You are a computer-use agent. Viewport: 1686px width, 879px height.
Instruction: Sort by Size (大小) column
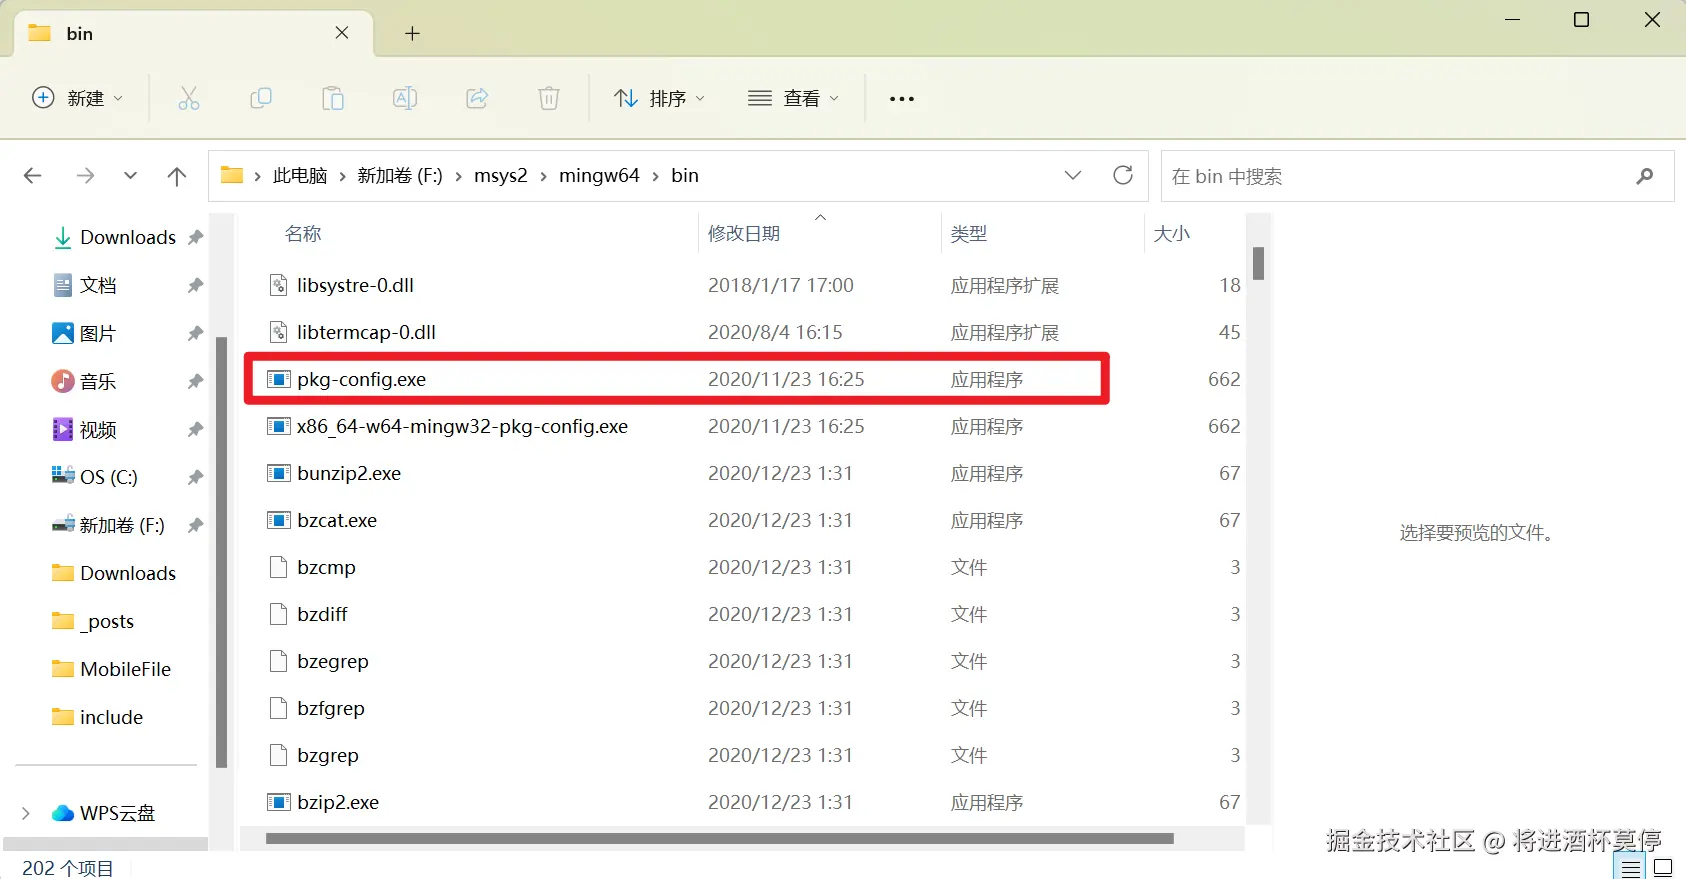coord(1172,233)
